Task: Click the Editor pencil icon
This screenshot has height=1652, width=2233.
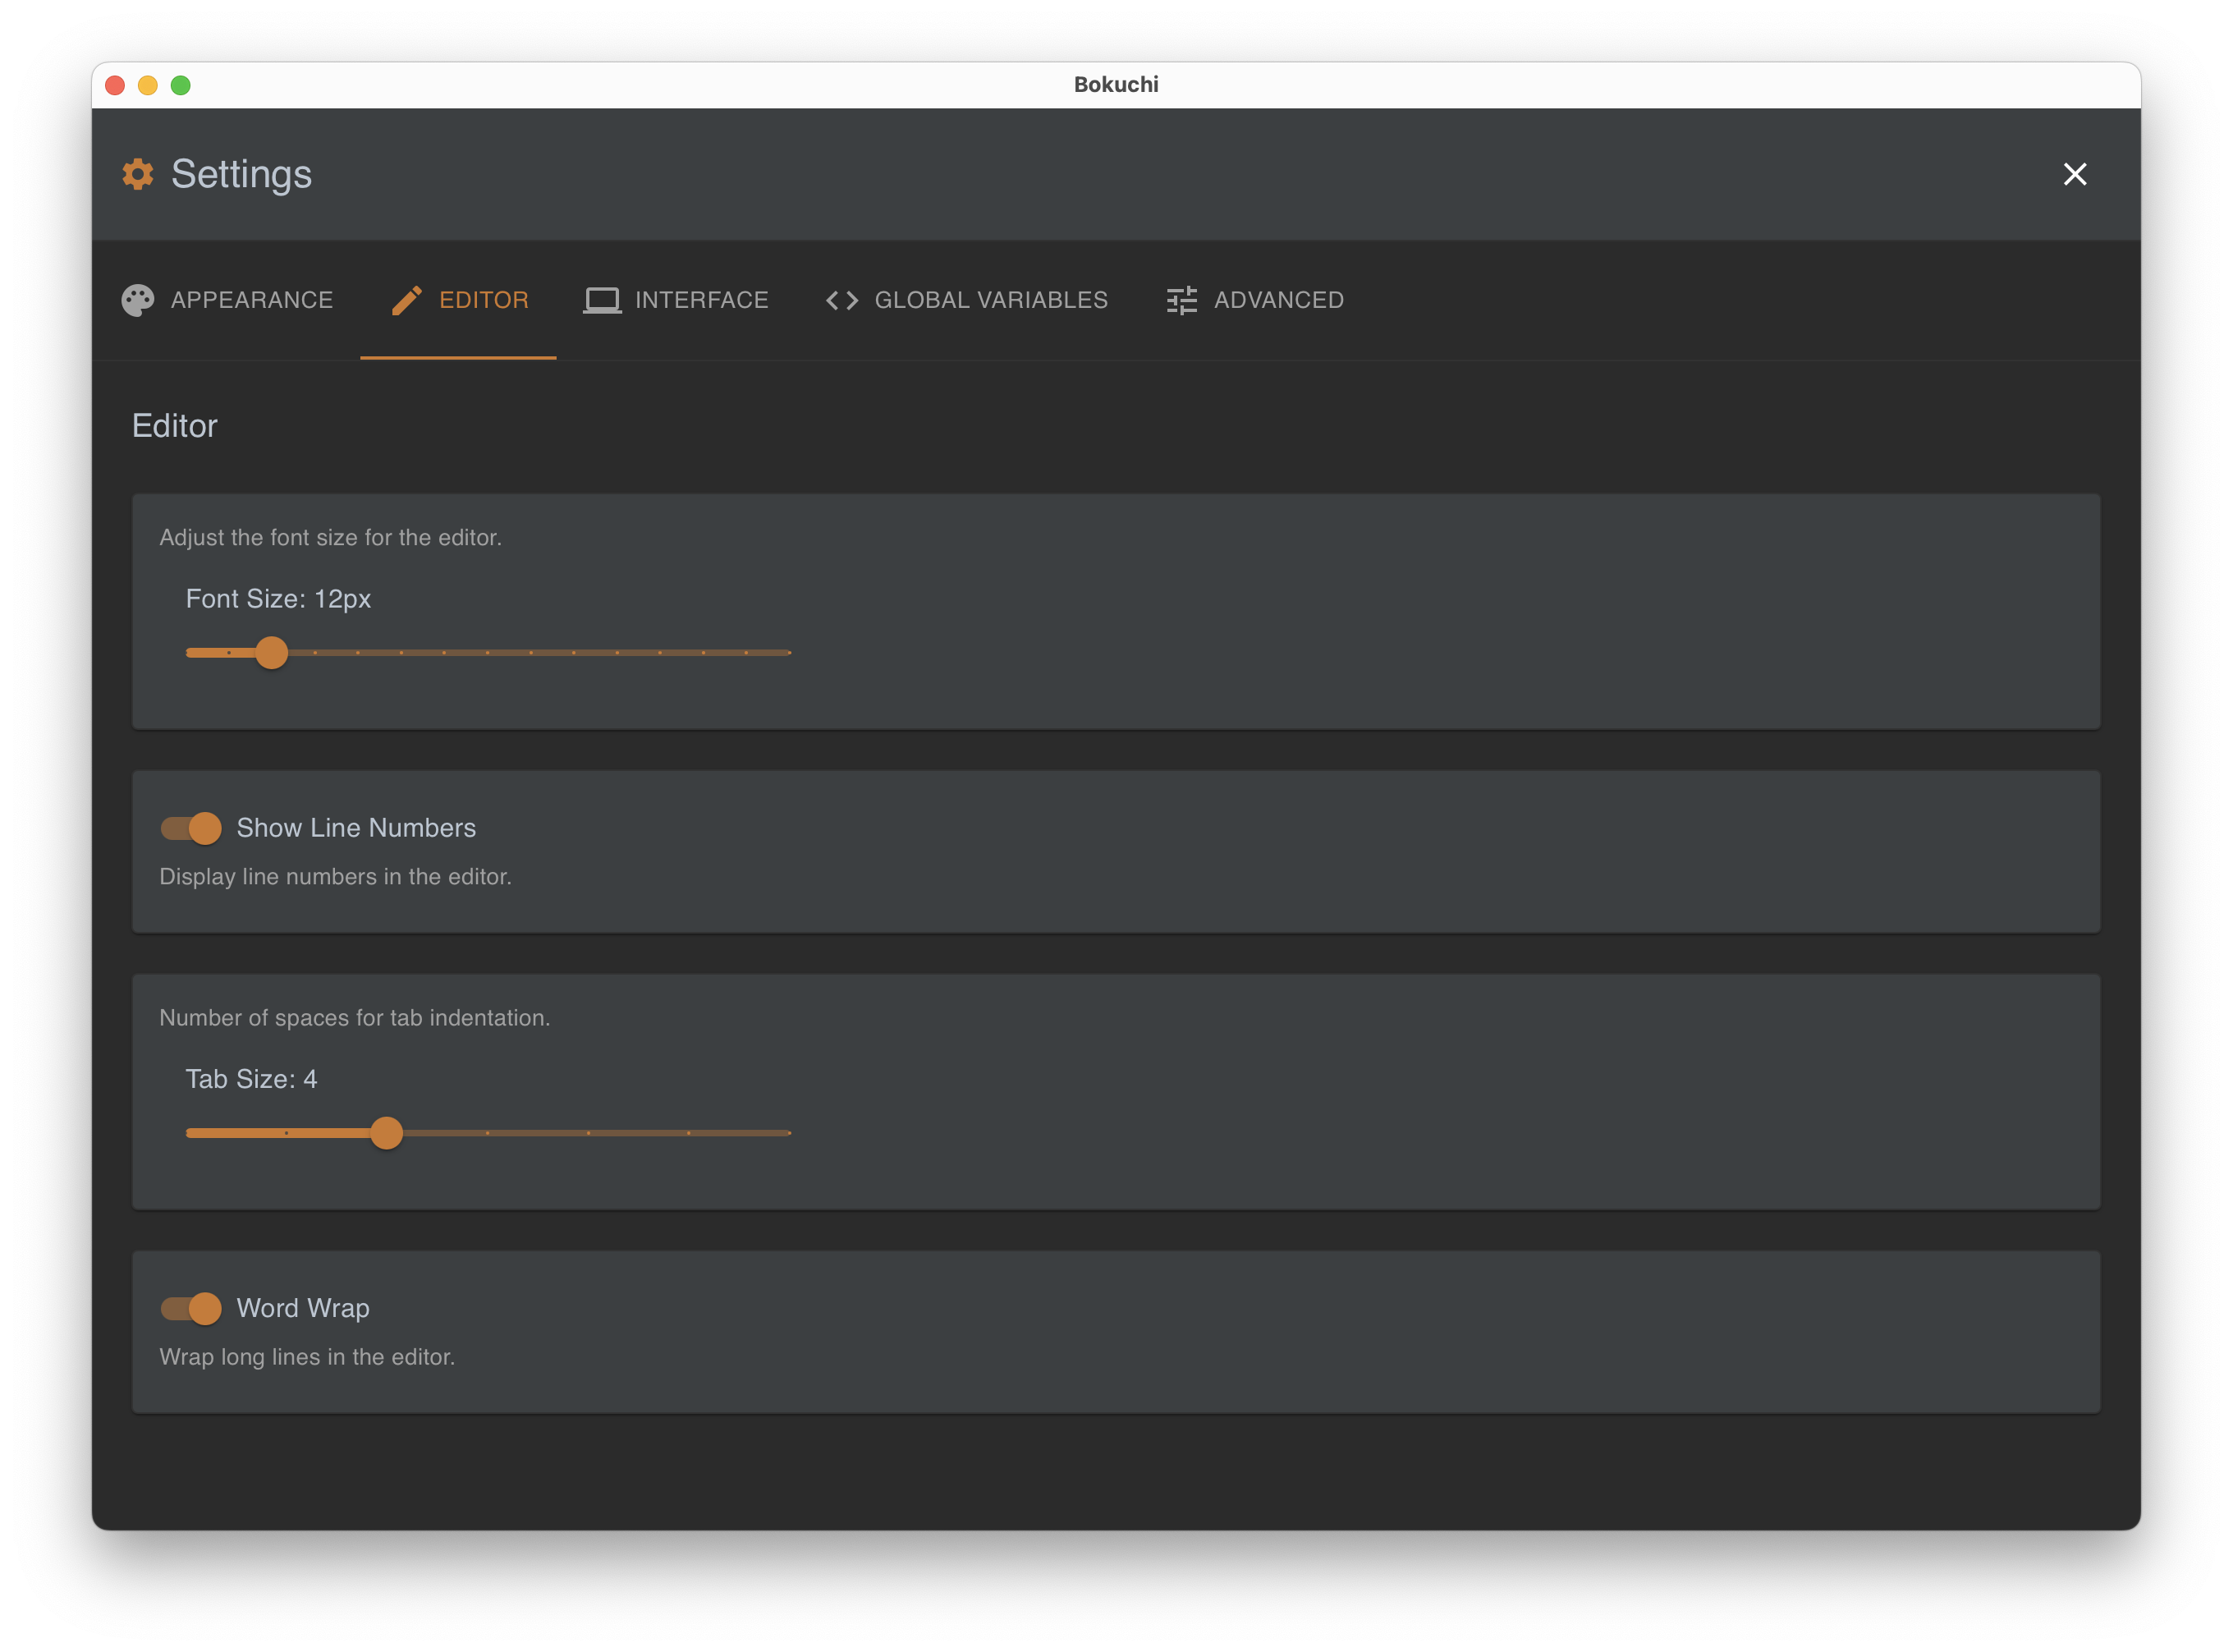Action: click(406, 300)
